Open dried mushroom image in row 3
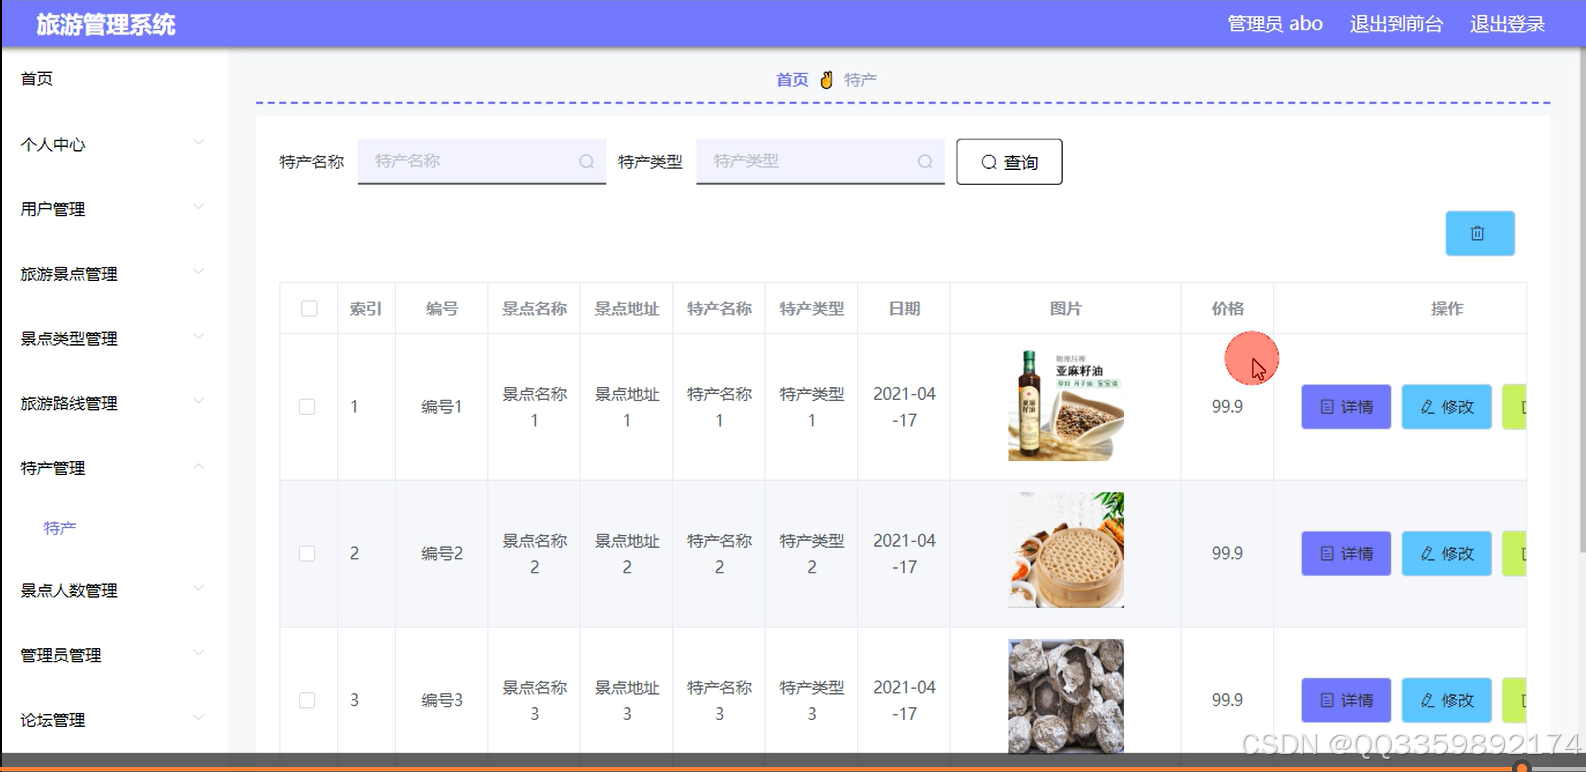Screen dimensions: 1586x772 [x=1066, y=696]
